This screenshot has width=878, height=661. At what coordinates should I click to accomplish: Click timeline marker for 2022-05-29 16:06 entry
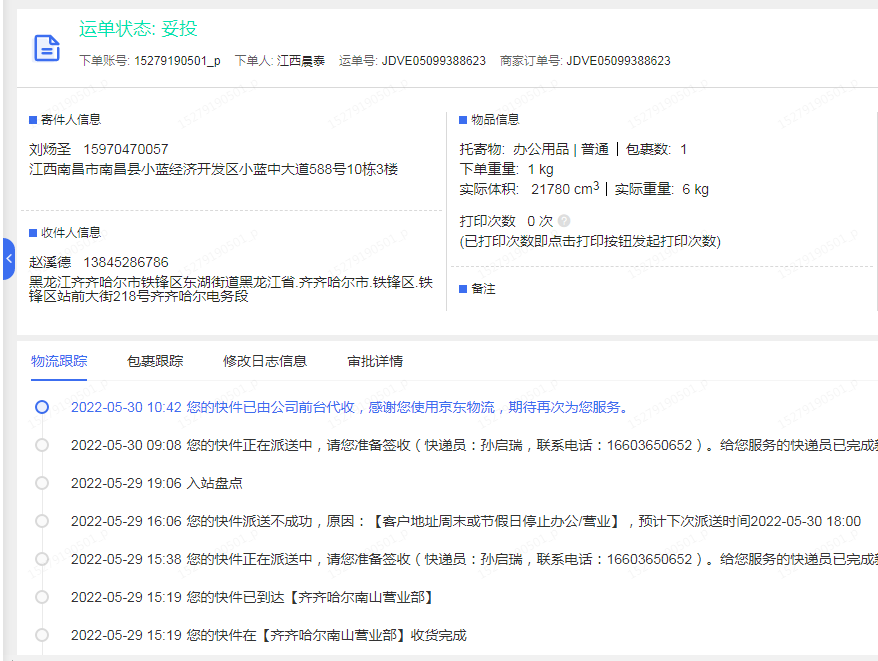(x=42, y=521)
